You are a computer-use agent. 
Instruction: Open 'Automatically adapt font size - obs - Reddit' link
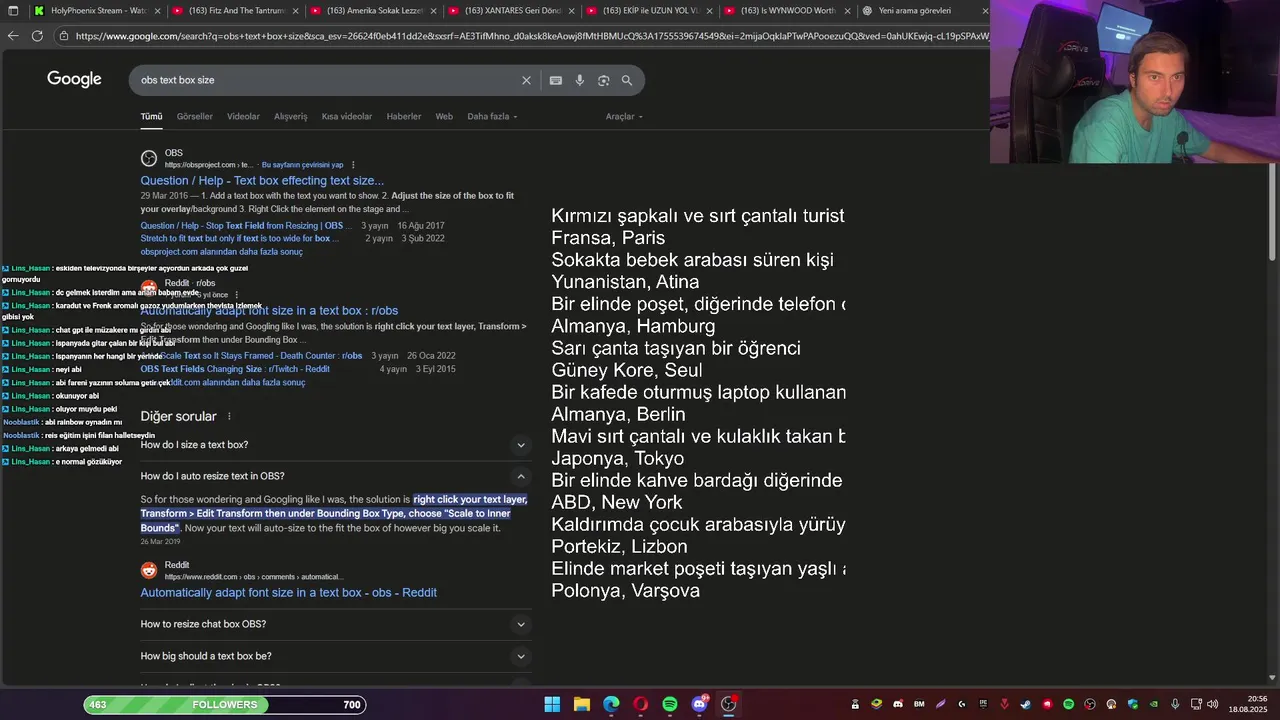pyautogui.click(x=288, y=593)
